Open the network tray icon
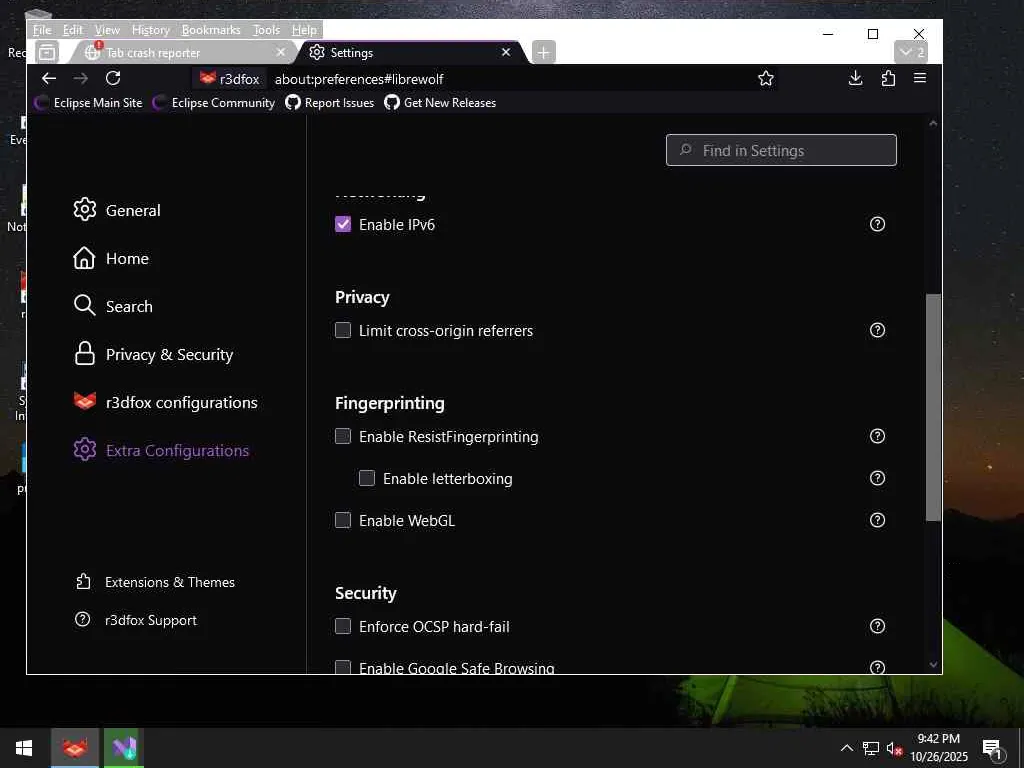1024x768 pixels. [x=871, y=748]
